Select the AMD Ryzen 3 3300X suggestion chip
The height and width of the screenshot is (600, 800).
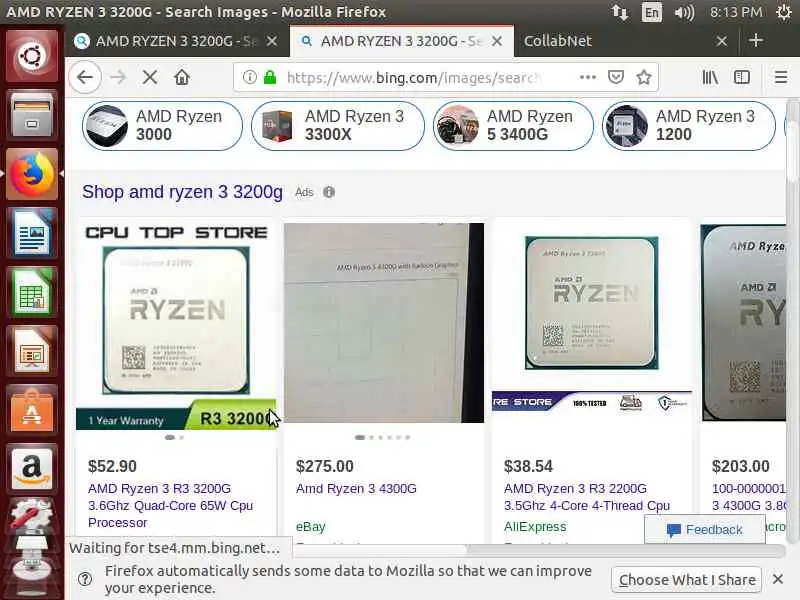coord(338,126)
